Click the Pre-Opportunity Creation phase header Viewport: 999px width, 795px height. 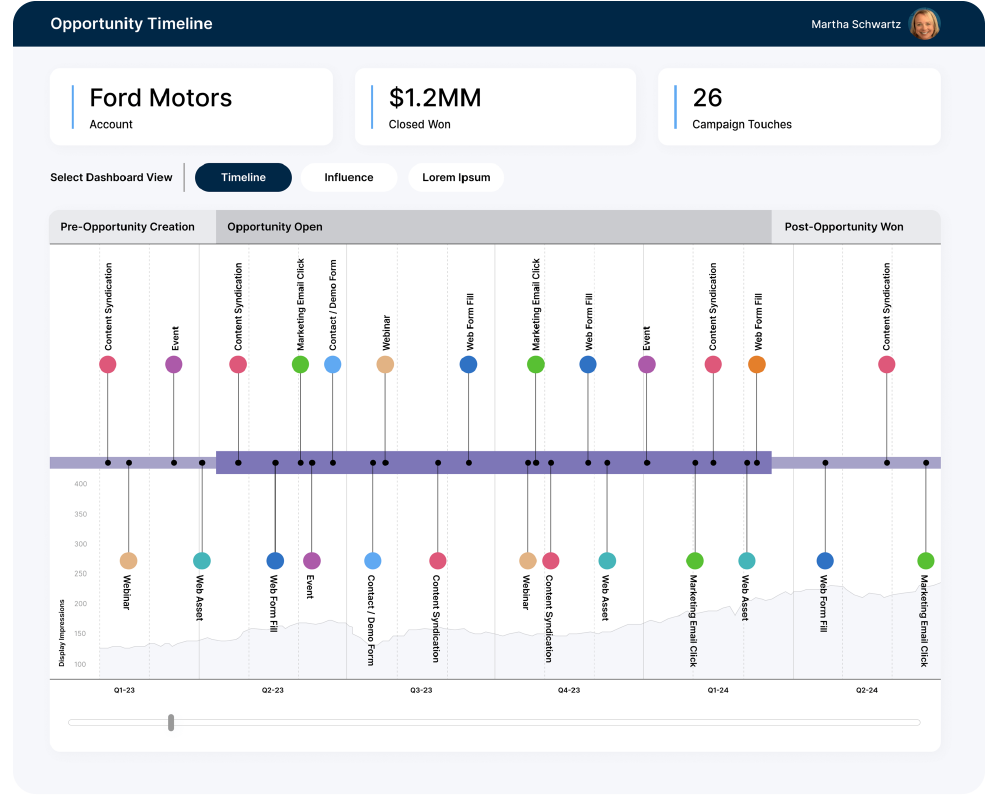click(133, 227)
